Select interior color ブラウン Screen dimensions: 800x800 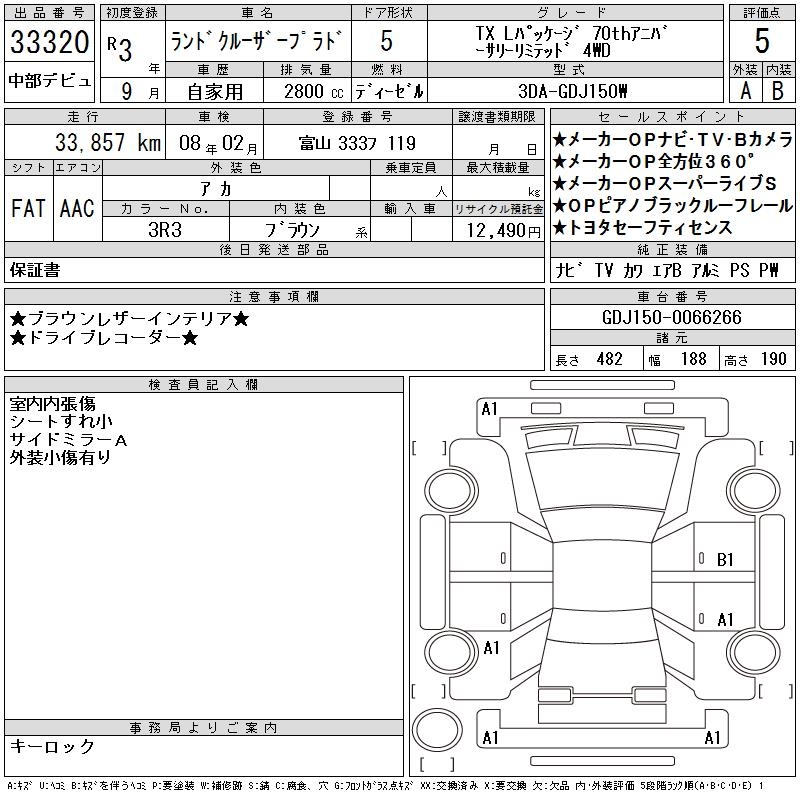(292, 230)
